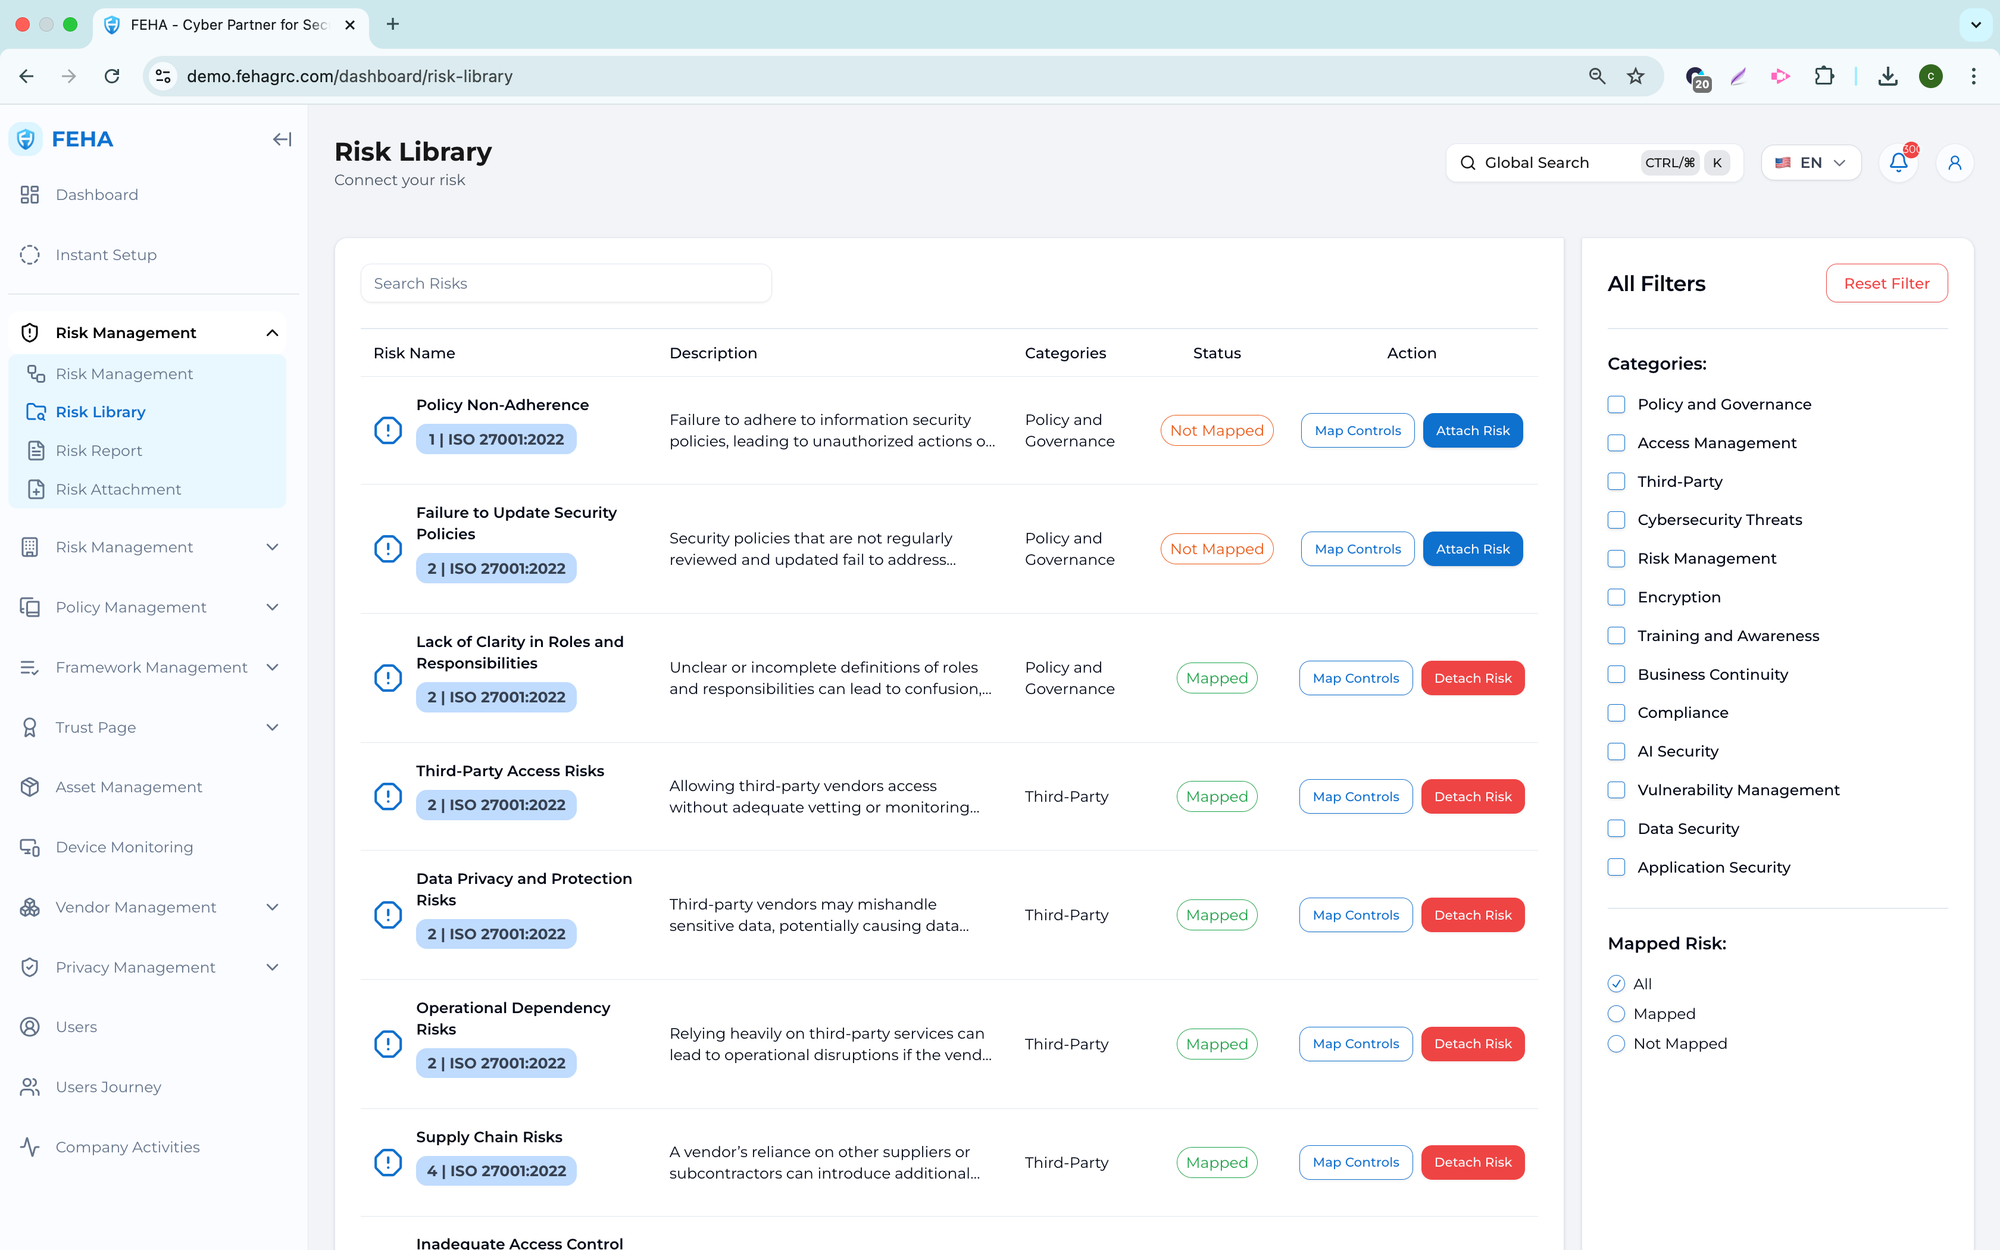This screenshot has height=1250, width=2000.
Task: Select the Not Mapped radio option
Action: coord(1616,1044)
